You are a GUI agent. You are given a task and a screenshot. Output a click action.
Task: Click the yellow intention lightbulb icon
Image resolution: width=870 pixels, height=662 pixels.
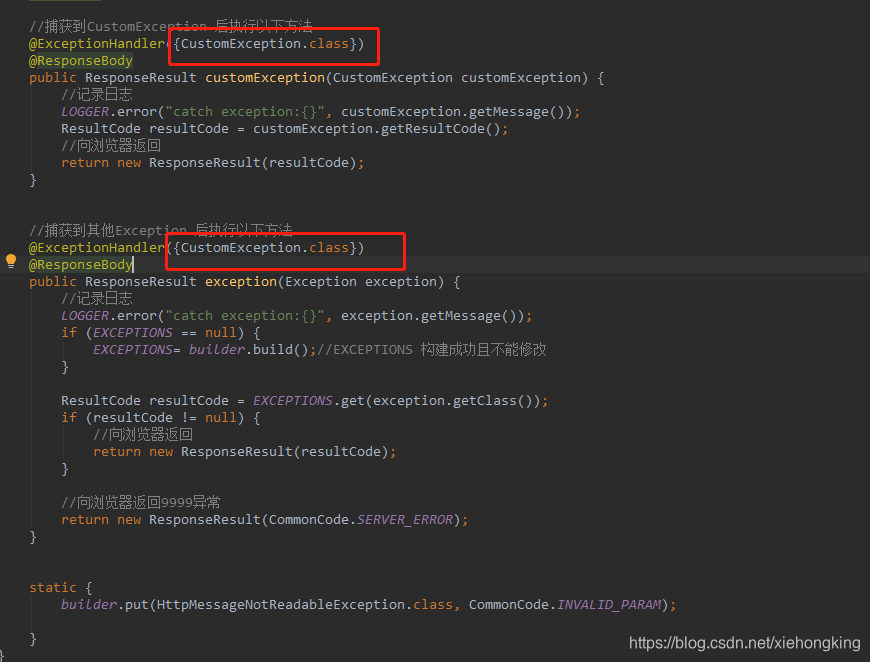click(x=10, y=260)
